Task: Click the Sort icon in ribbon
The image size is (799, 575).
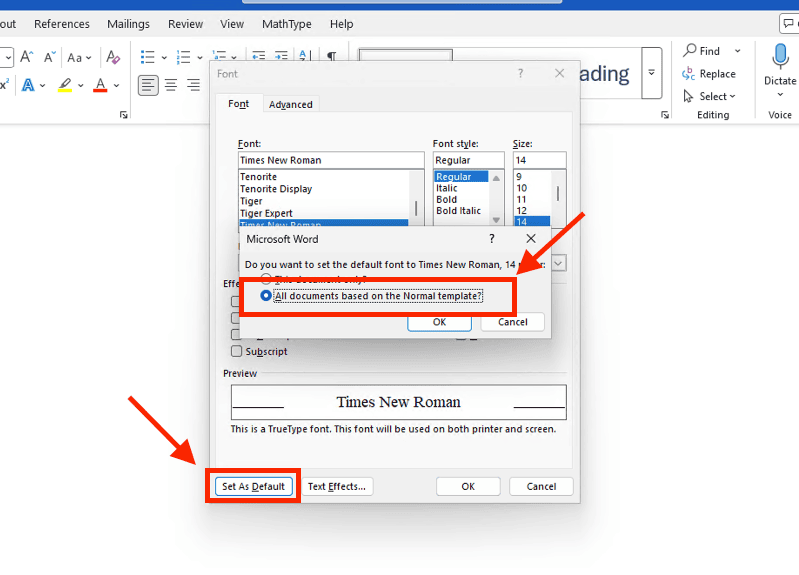Action: [304, 55]
